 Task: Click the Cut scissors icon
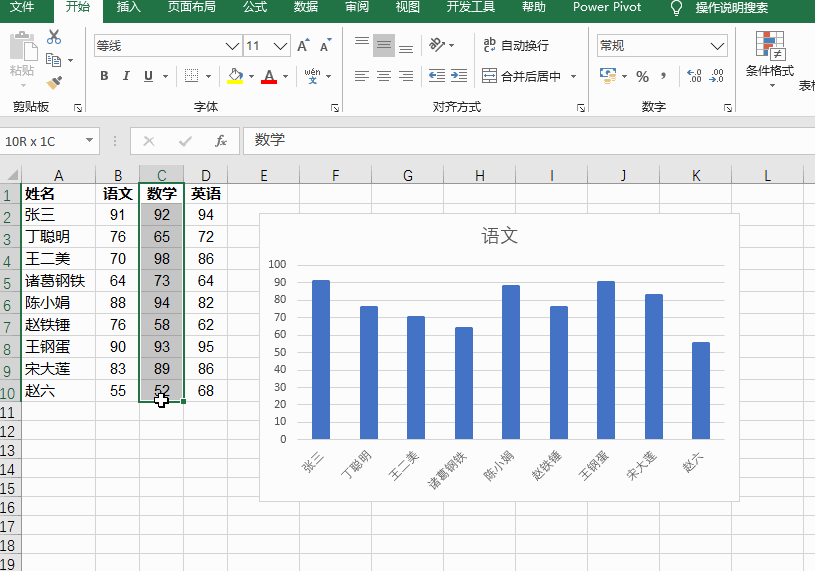pos(54,37)
